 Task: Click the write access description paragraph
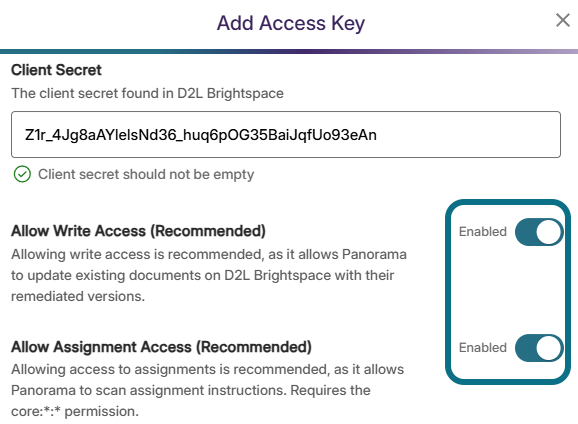(x=209, y=275)
